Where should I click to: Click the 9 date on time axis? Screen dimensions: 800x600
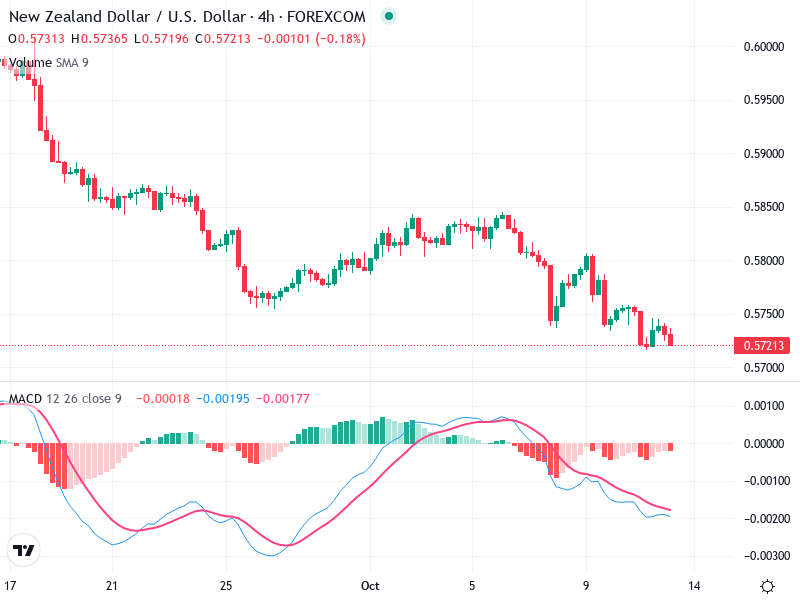[587, 585]
